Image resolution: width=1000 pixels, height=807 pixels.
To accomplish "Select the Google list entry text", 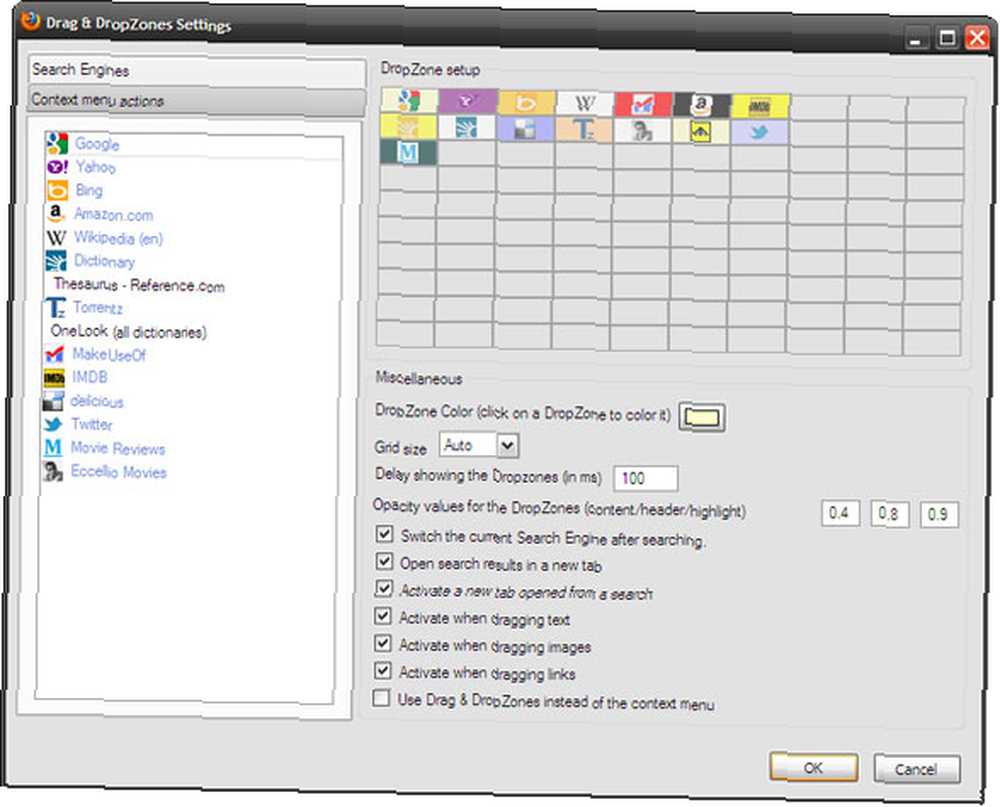I will click(x=97, y=144).
